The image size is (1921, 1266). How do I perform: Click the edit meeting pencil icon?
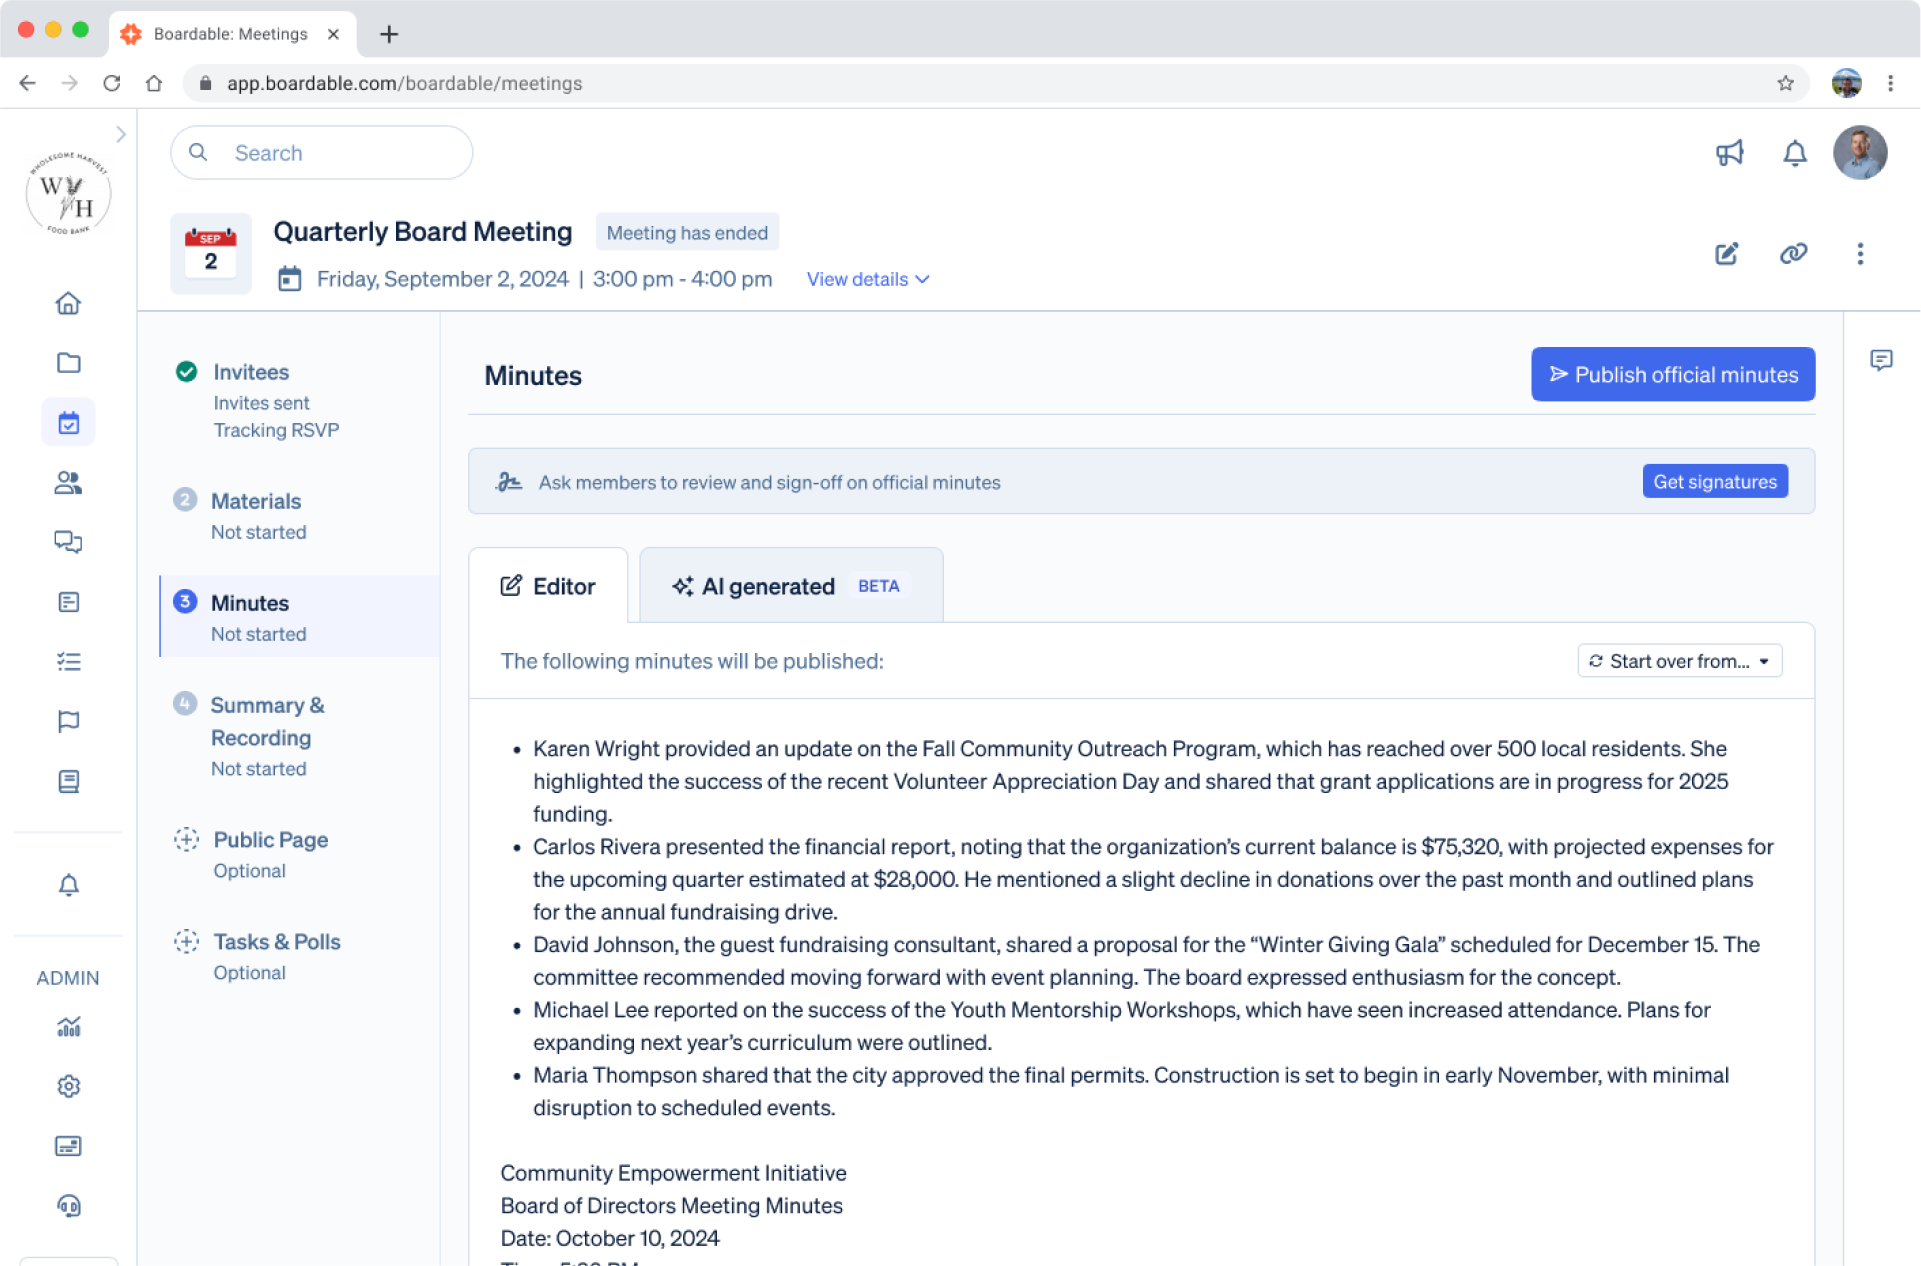1727,254
